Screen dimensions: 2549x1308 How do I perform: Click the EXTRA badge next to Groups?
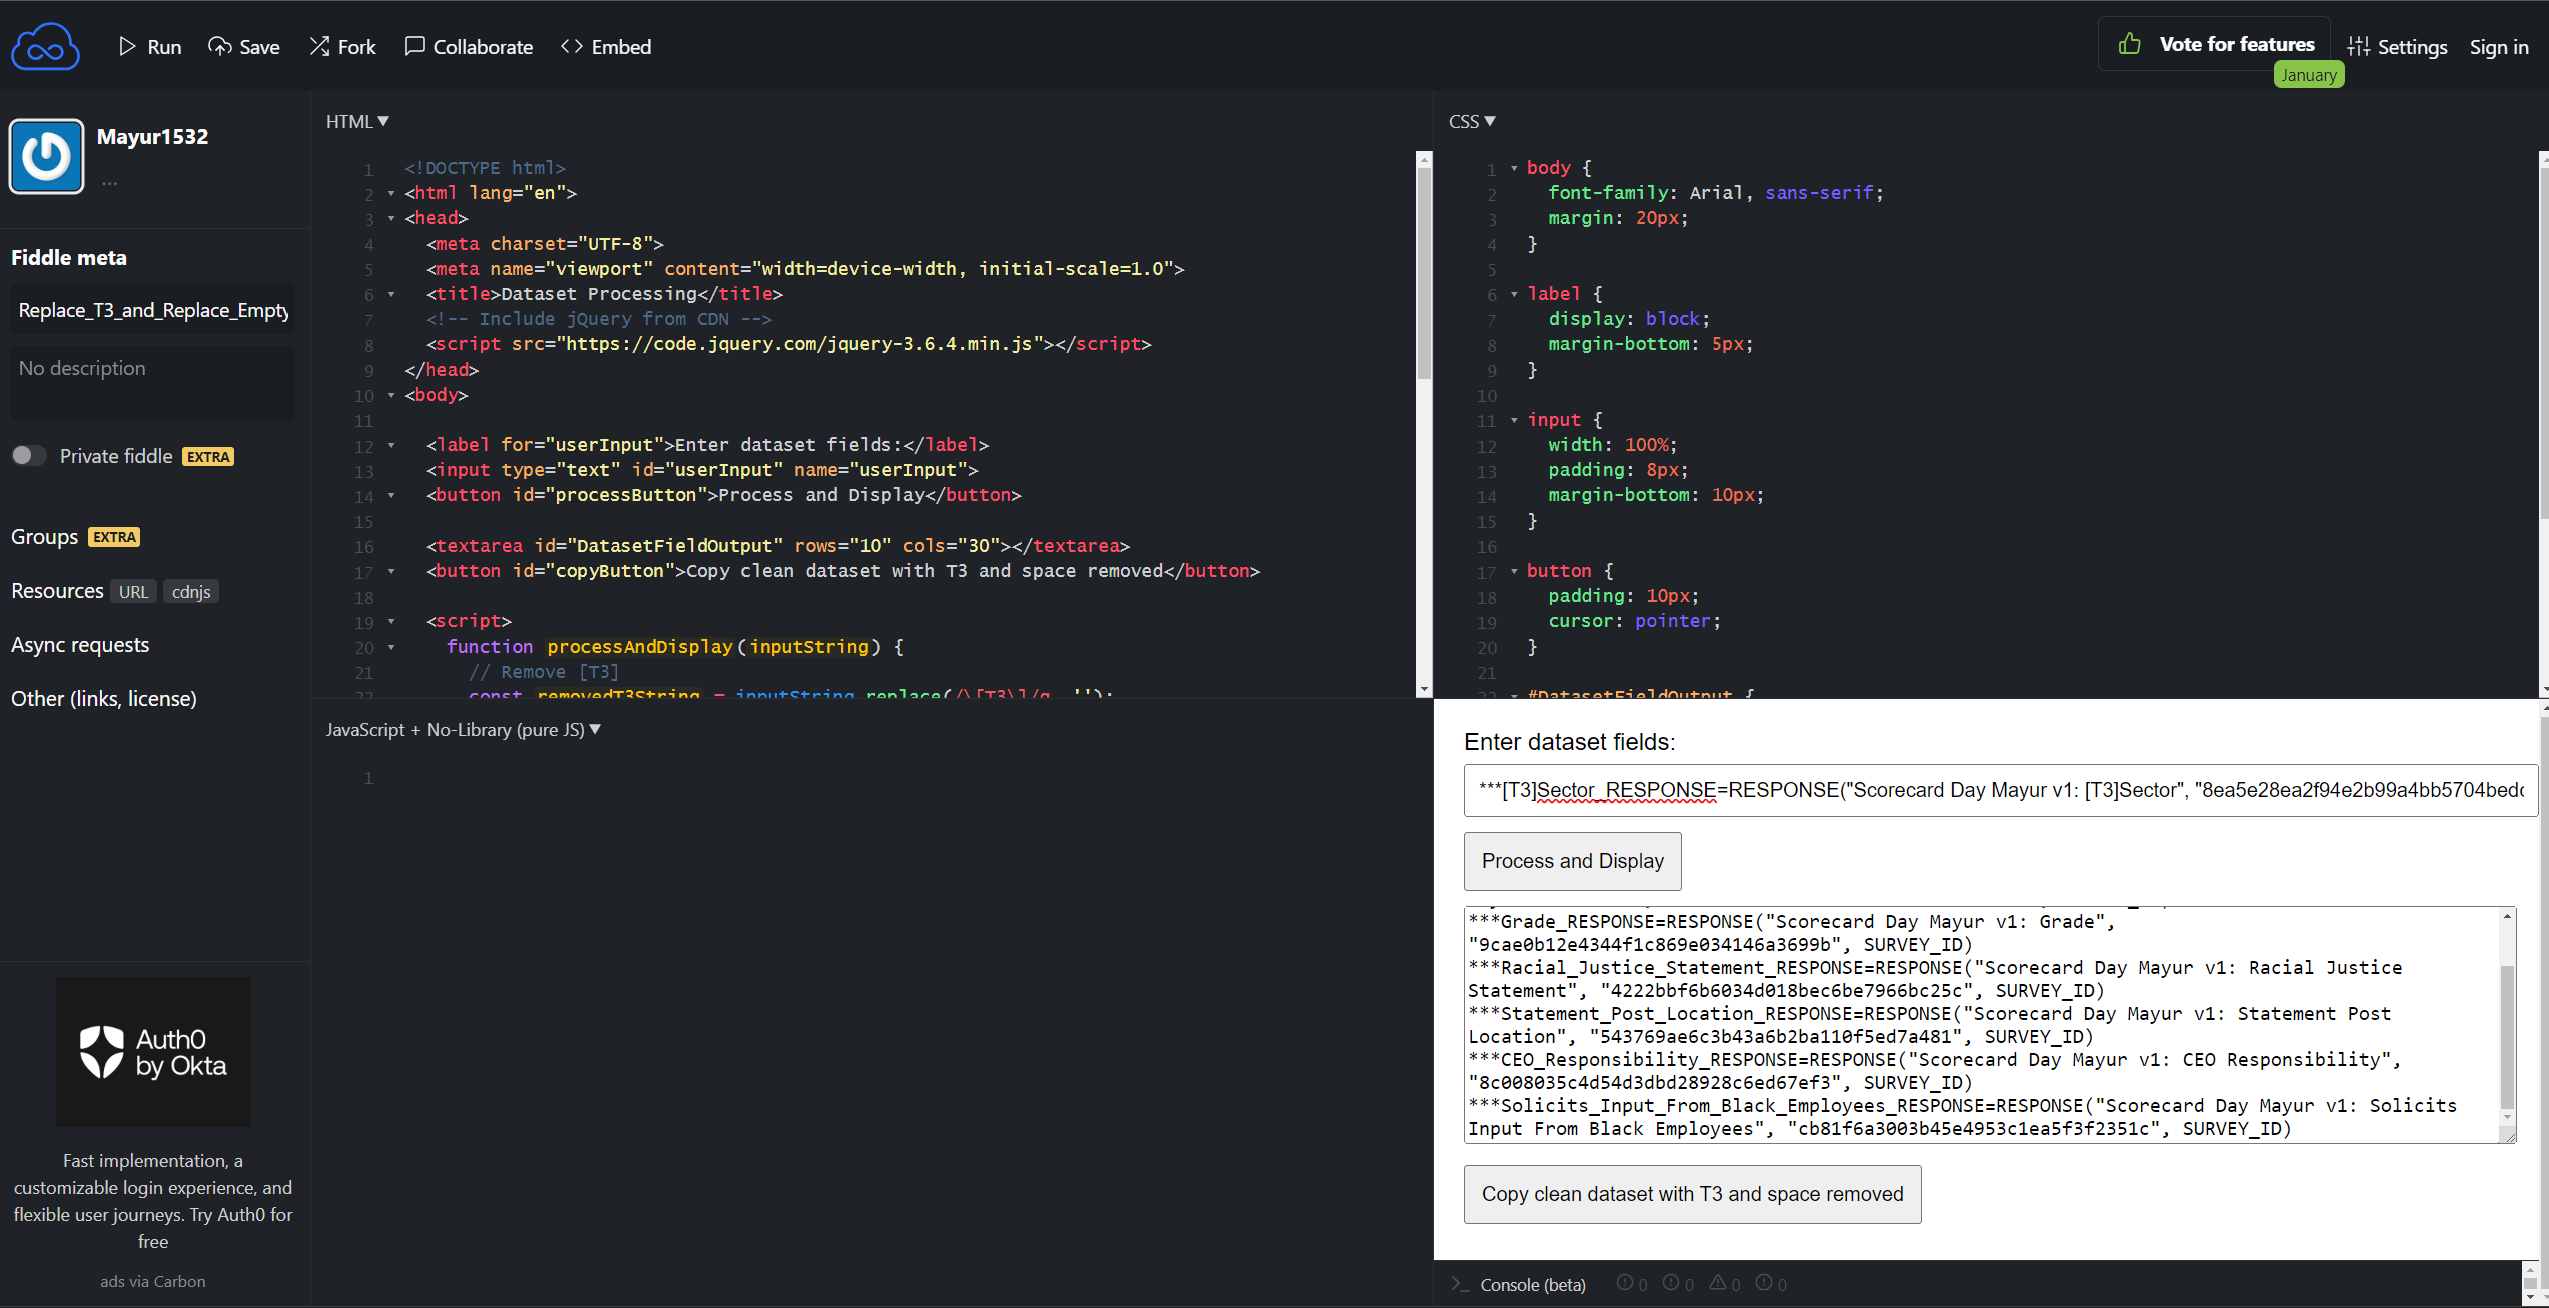pyautogui.click(x=114, y=537)
